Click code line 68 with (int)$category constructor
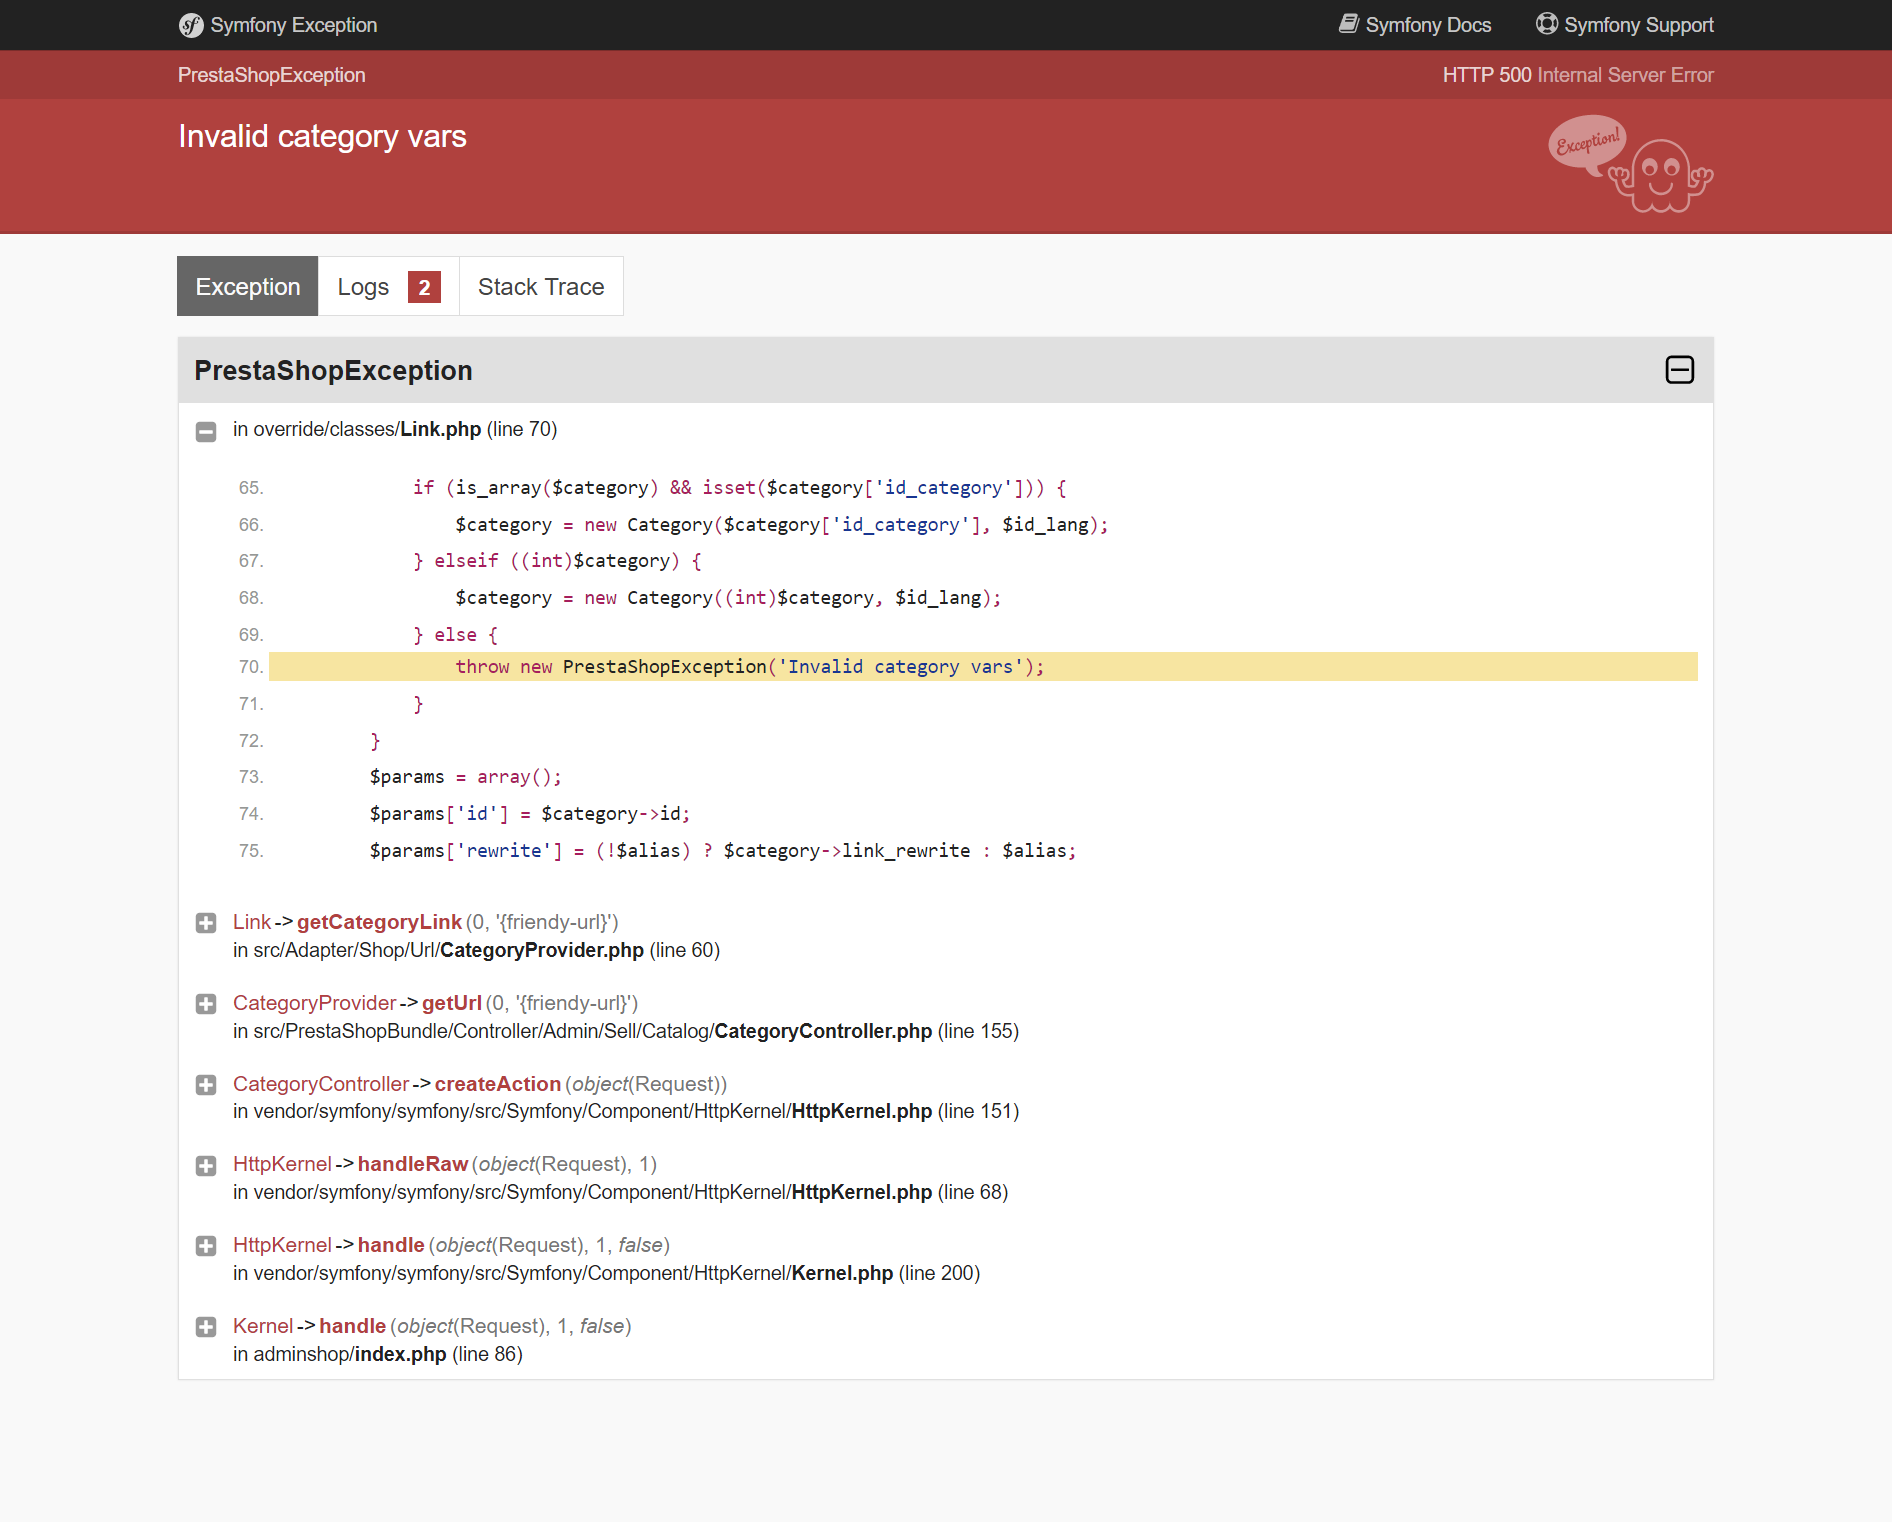1892x1522 pixels. coord(728,598)
